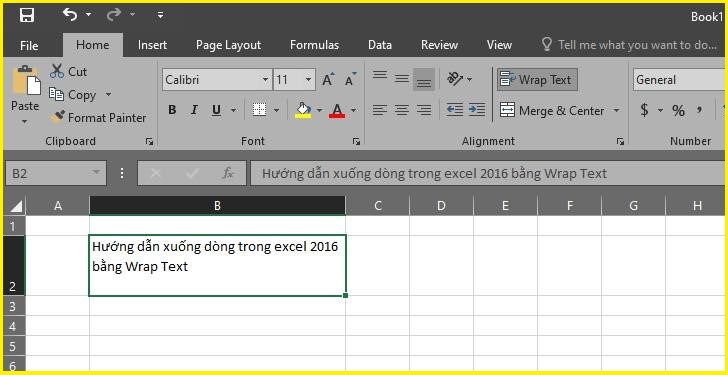This screenshot has height=375, width=728.
Task: Click the formula bar text
Action: click(x=435, y=174)
